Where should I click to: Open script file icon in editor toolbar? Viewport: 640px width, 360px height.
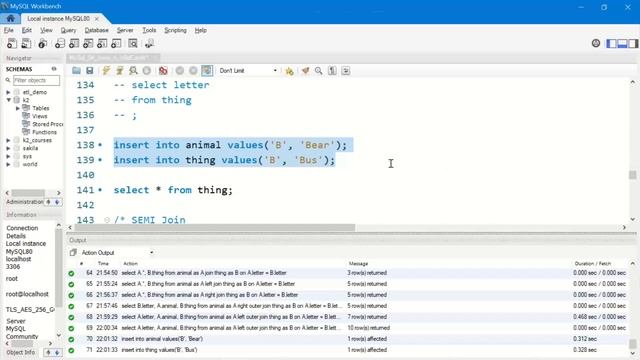pos(76,71)
